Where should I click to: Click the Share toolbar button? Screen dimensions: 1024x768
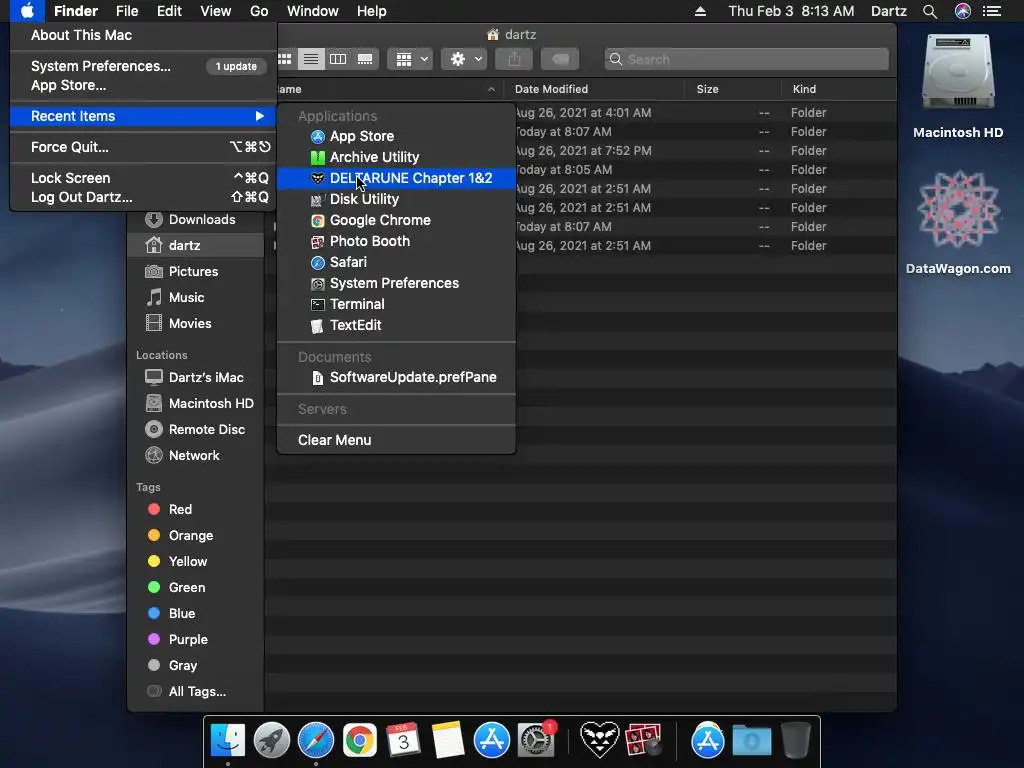[x=515, y=59]
